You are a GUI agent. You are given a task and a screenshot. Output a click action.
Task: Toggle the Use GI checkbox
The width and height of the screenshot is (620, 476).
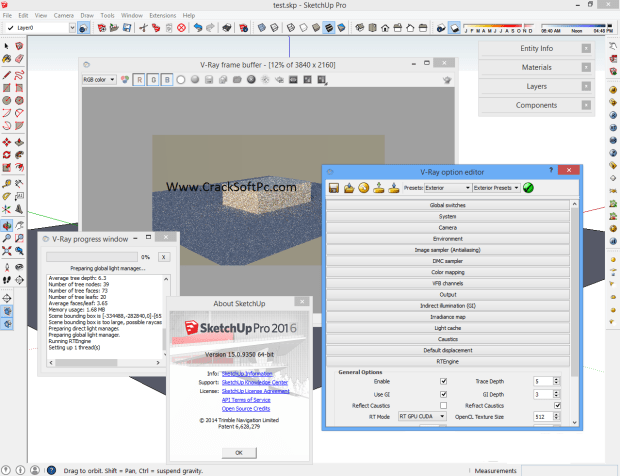(443, 394)
